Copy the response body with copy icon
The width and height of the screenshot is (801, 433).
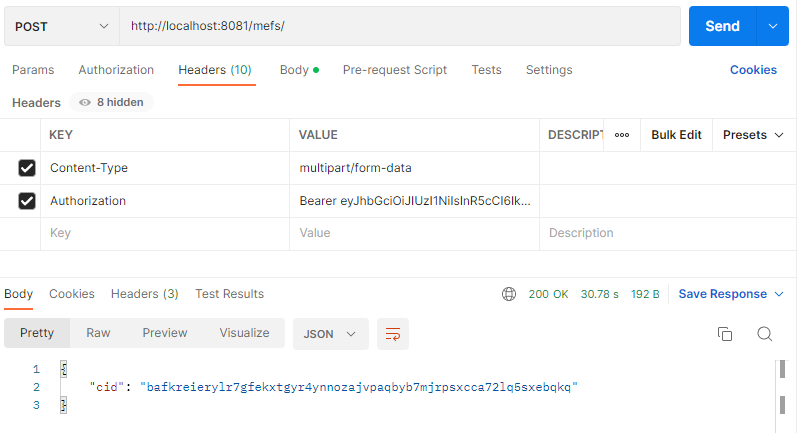coord(725,334)
